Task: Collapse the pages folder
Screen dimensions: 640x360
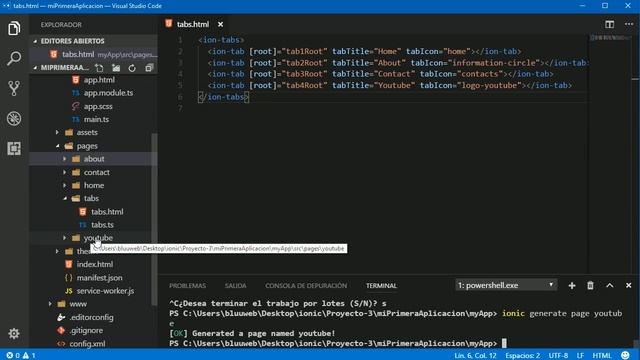Action: 57,146
